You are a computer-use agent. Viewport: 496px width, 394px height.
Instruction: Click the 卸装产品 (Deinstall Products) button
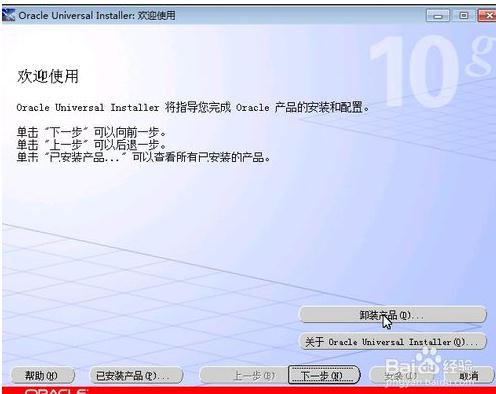pos(393,315)
